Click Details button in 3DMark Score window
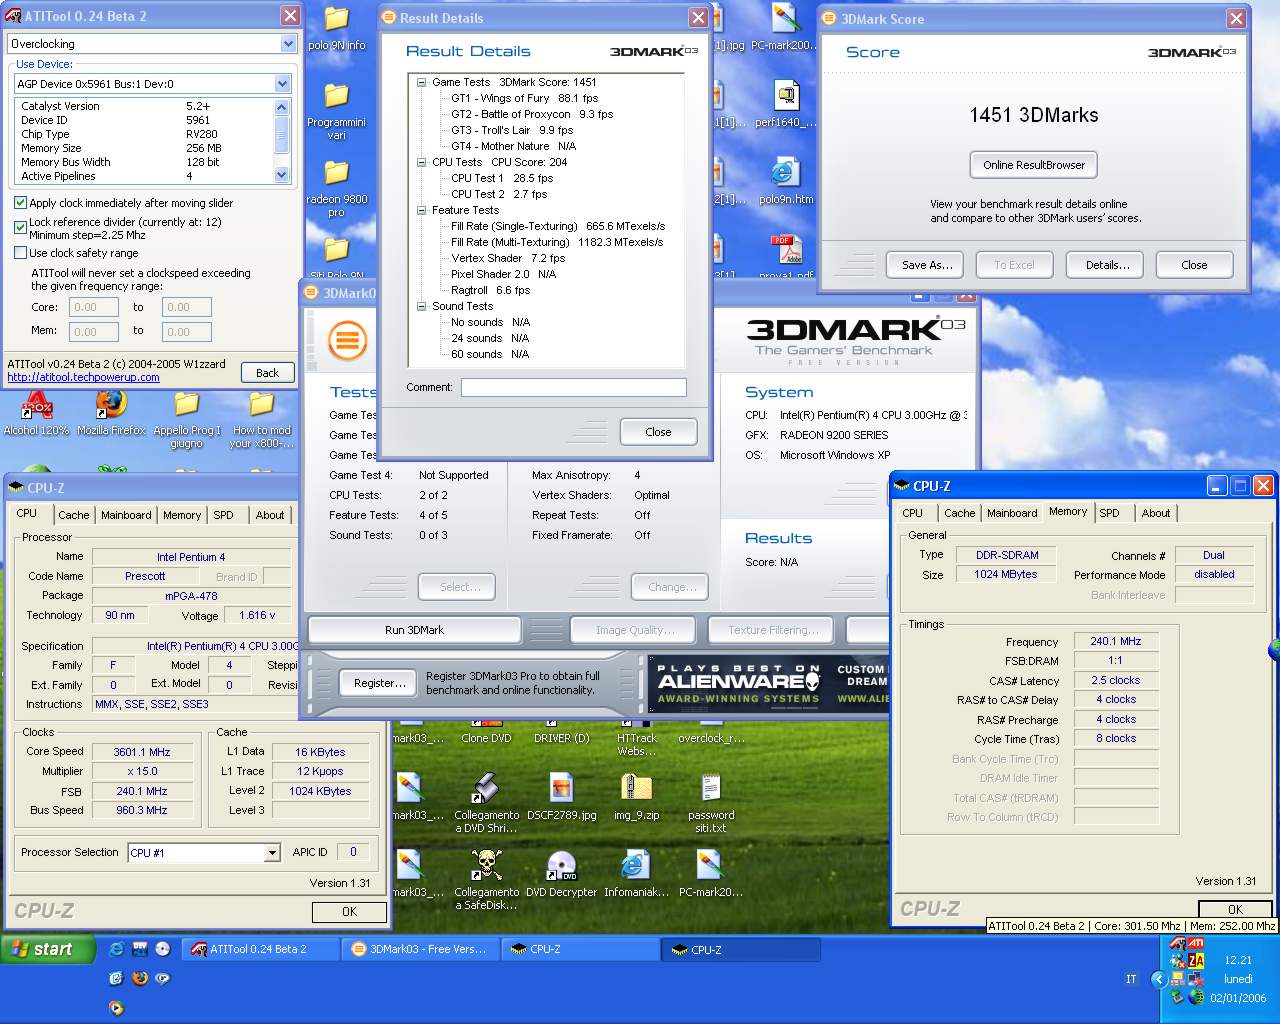The image size is (1280, 1024). (1107, 265)
